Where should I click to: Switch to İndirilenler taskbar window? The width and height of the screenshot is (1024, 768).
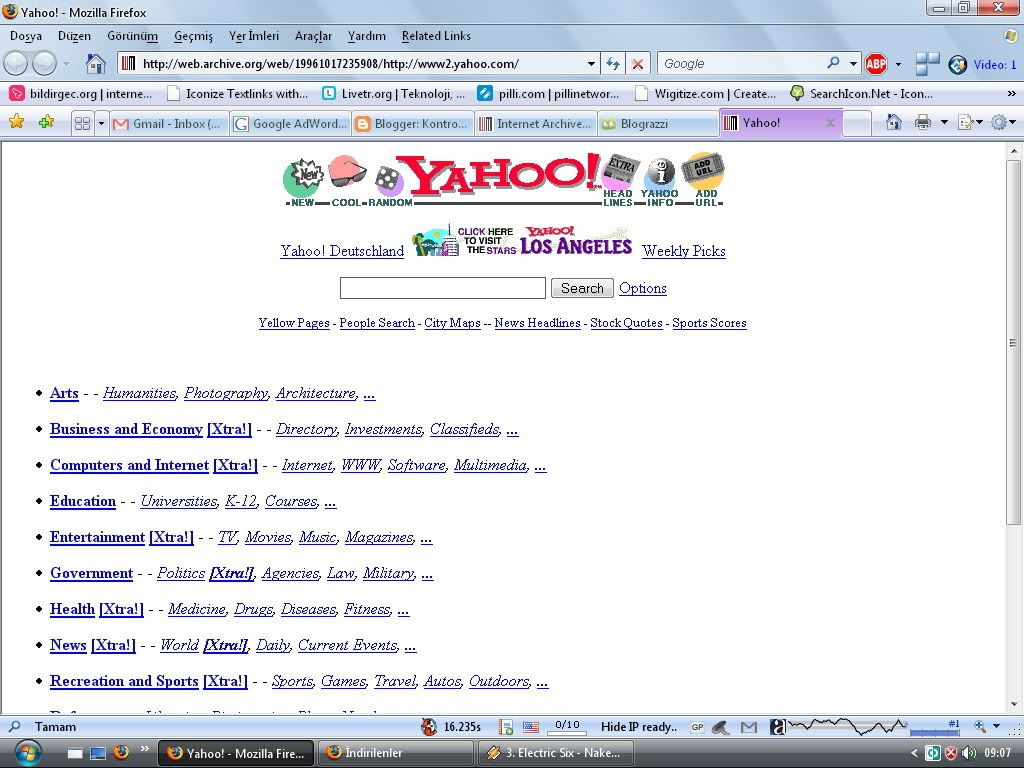pyautogui.click(x=396, y=753)
